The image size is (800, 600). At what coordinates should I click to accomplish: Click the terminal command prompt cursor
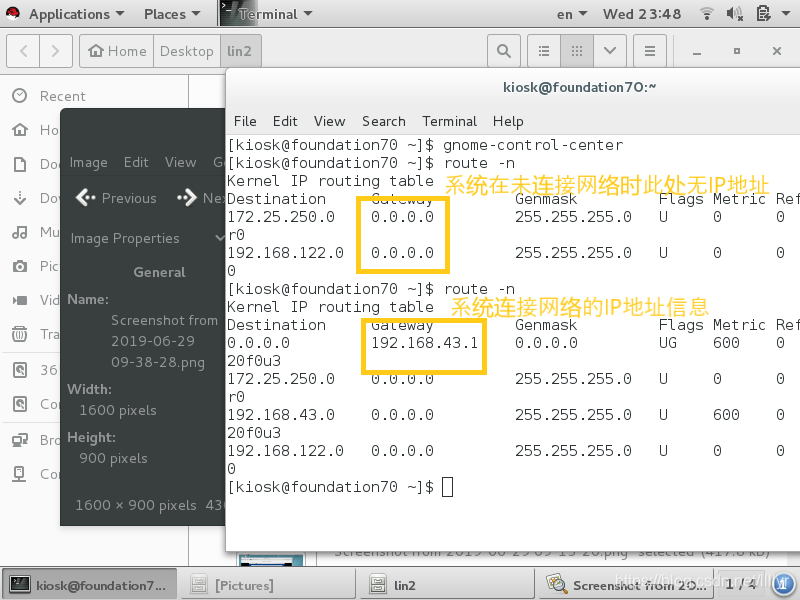pos(447,487)
